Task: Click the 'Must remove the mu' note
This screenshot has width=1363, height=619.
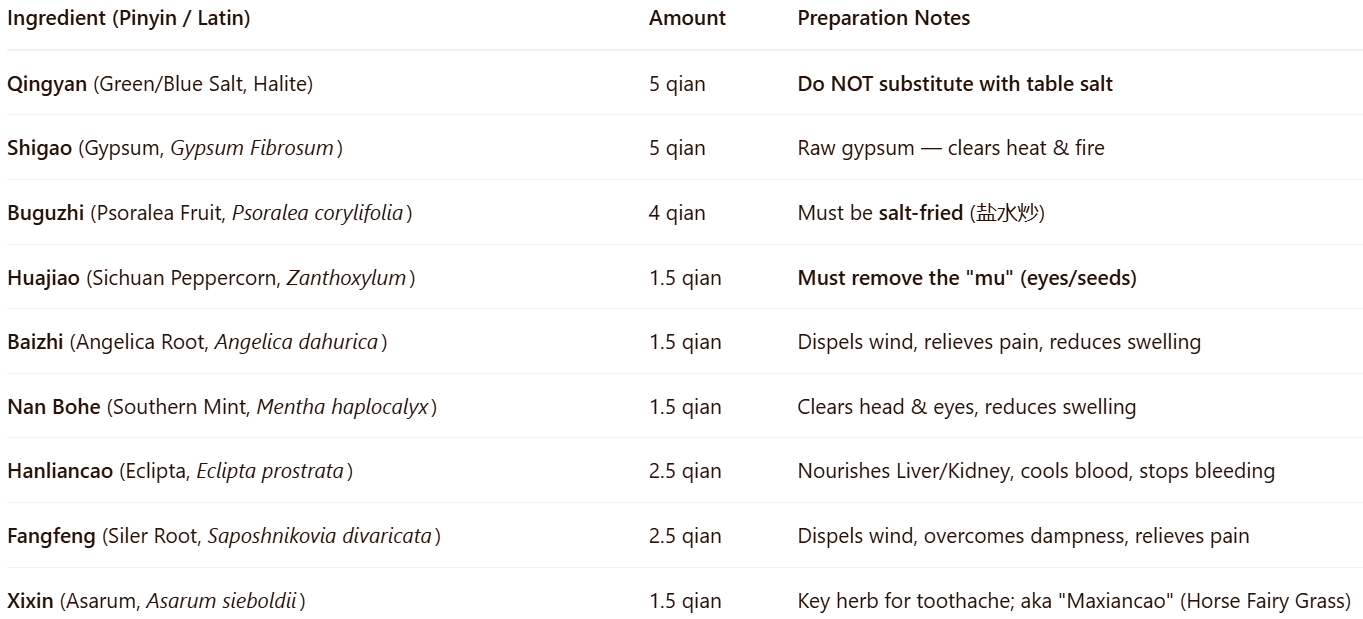Action: [x=967, y=278]
